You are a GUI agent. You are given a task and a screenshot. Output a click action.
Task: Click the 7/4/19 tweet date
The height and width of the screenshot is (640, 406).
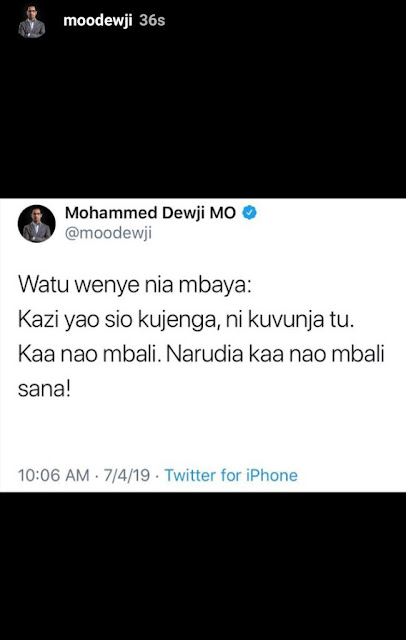(126, 475)
